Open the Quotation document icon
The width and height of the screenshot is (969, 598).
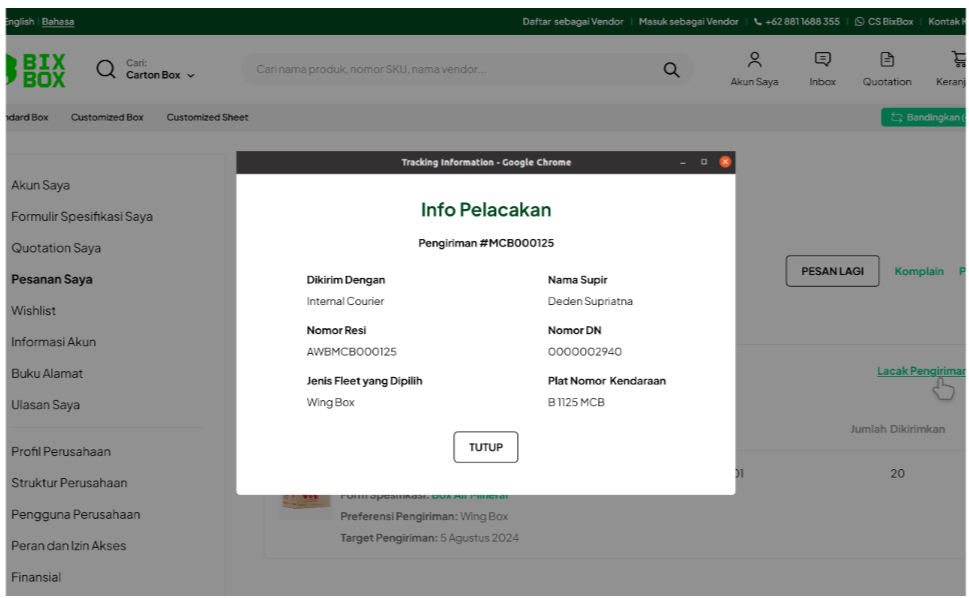(x=886, y=69)
